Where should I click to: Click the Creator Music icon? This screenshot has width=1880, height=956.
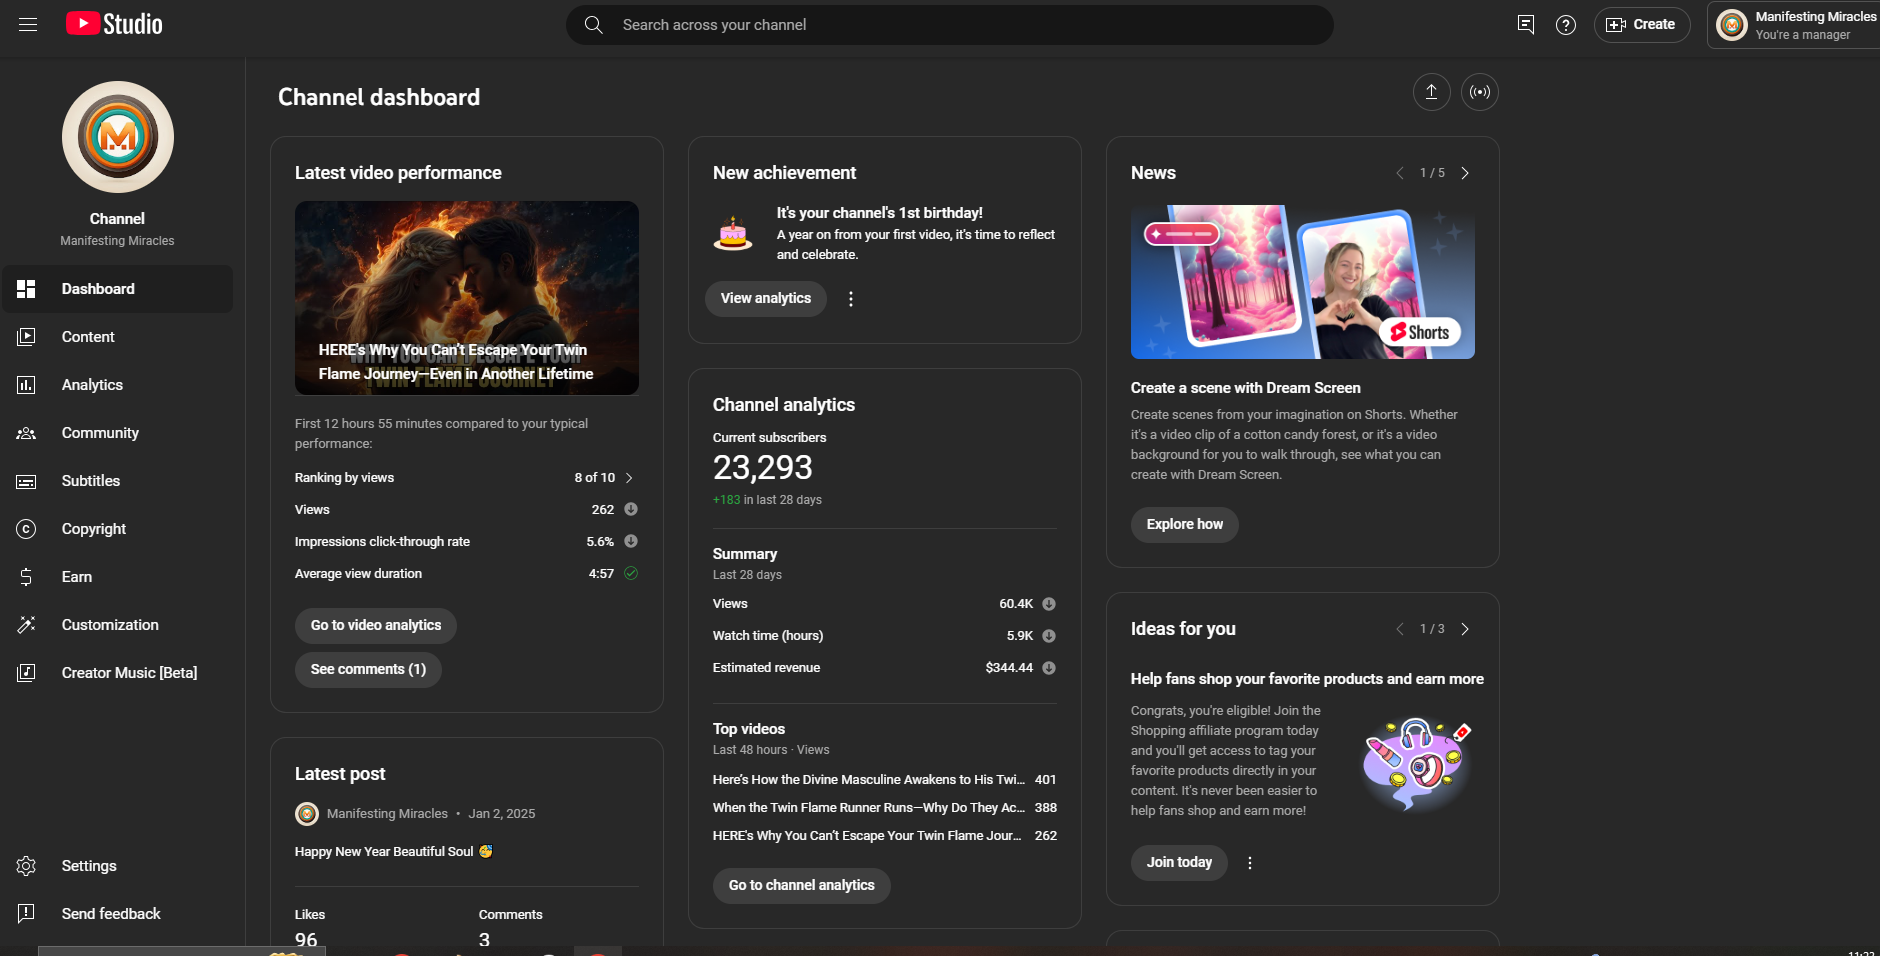click(26, 673)
